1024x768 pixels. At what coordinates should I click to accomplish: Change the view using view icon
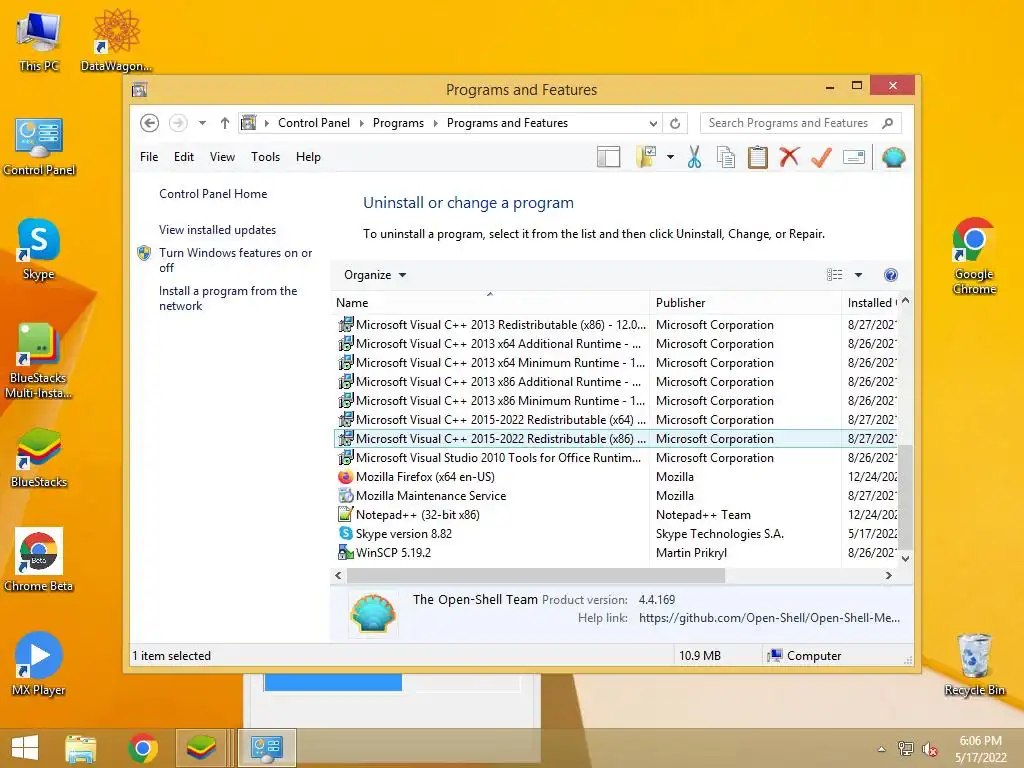(x=835, y=275)
